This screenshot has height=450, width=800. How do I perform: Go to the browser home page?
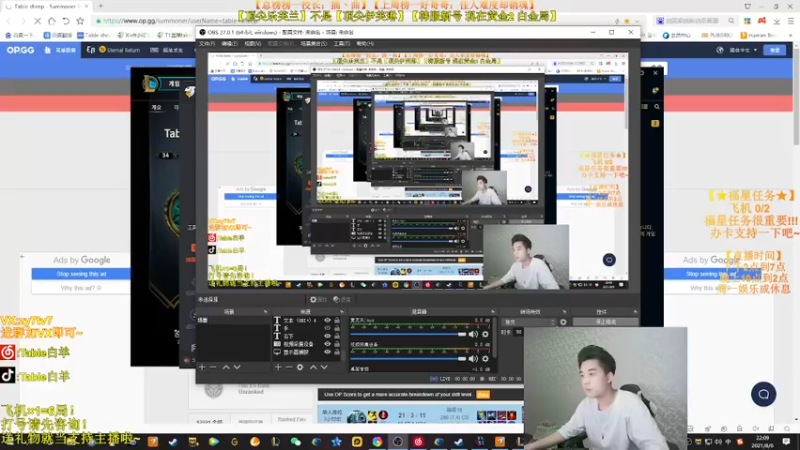click(x=52, y=21)
